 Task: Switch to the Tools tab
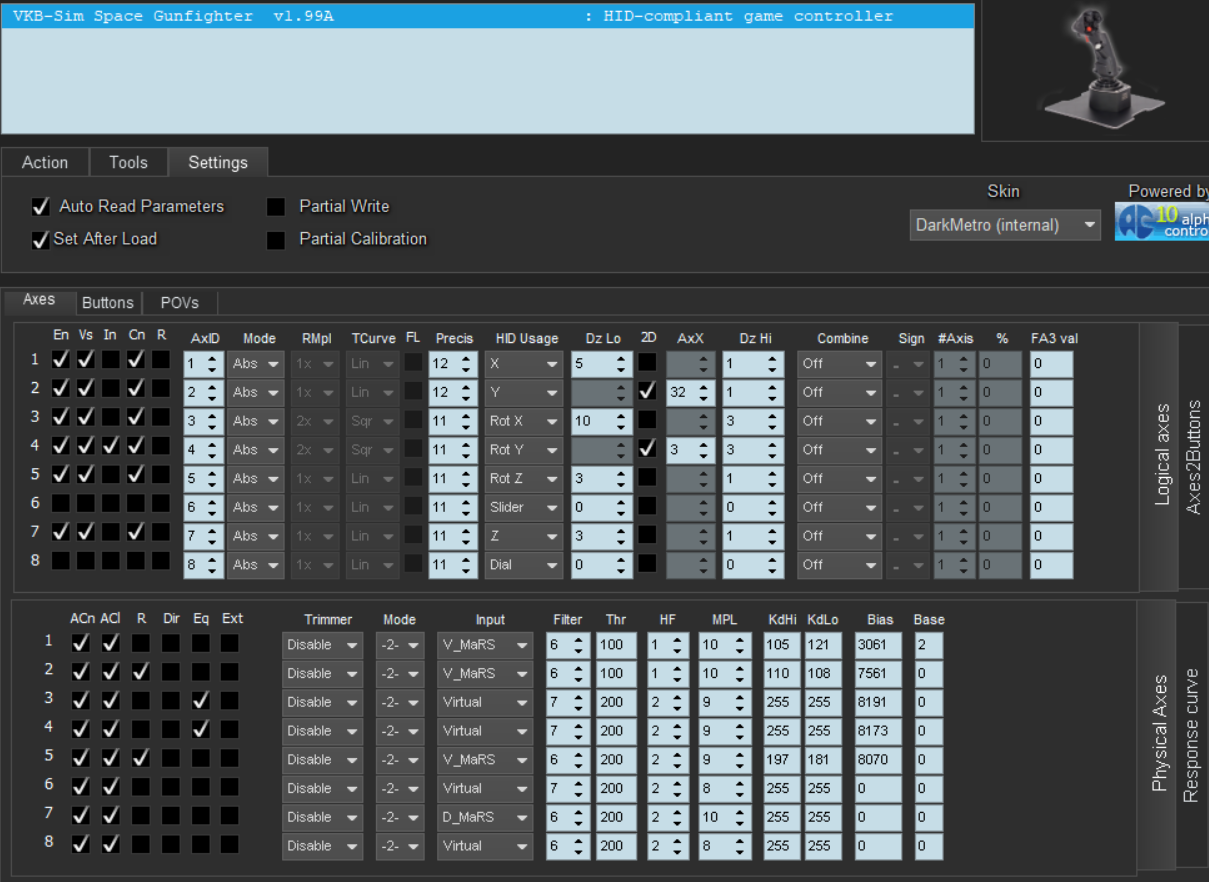128,163
